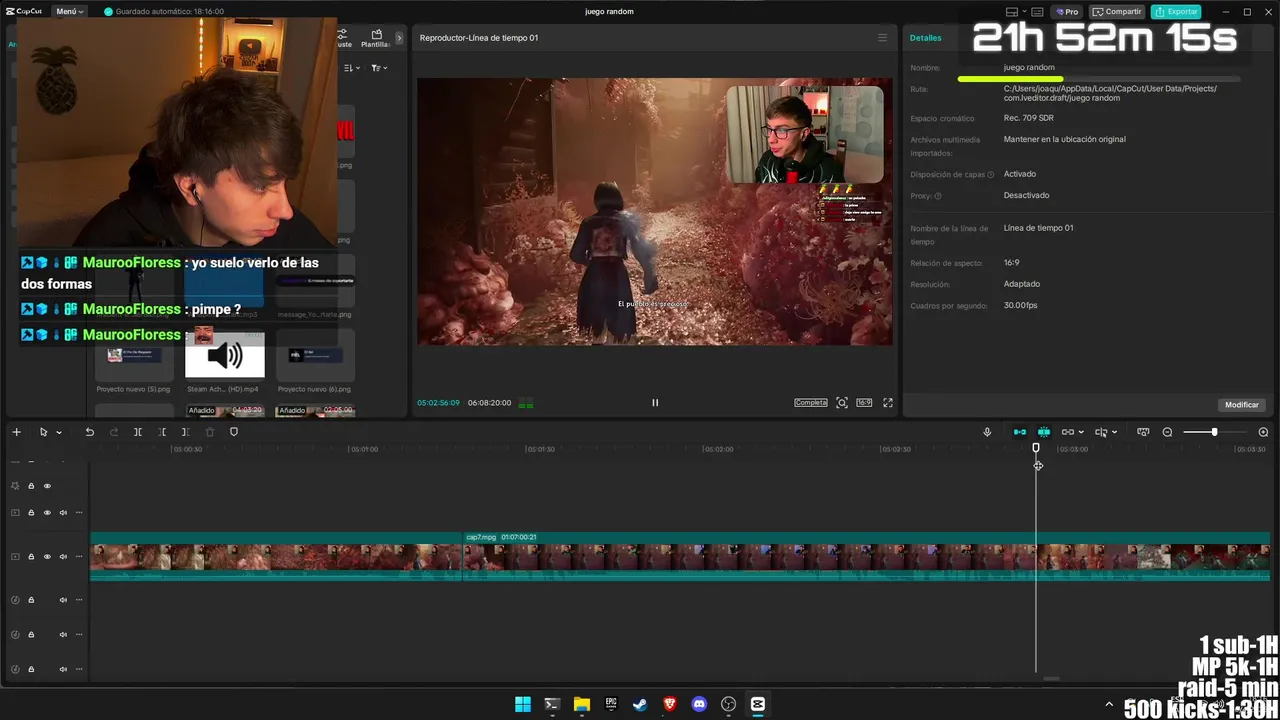Open Discord from the taskbar
The width and height of the screenshot is (1280, 720).
[699, 704]
